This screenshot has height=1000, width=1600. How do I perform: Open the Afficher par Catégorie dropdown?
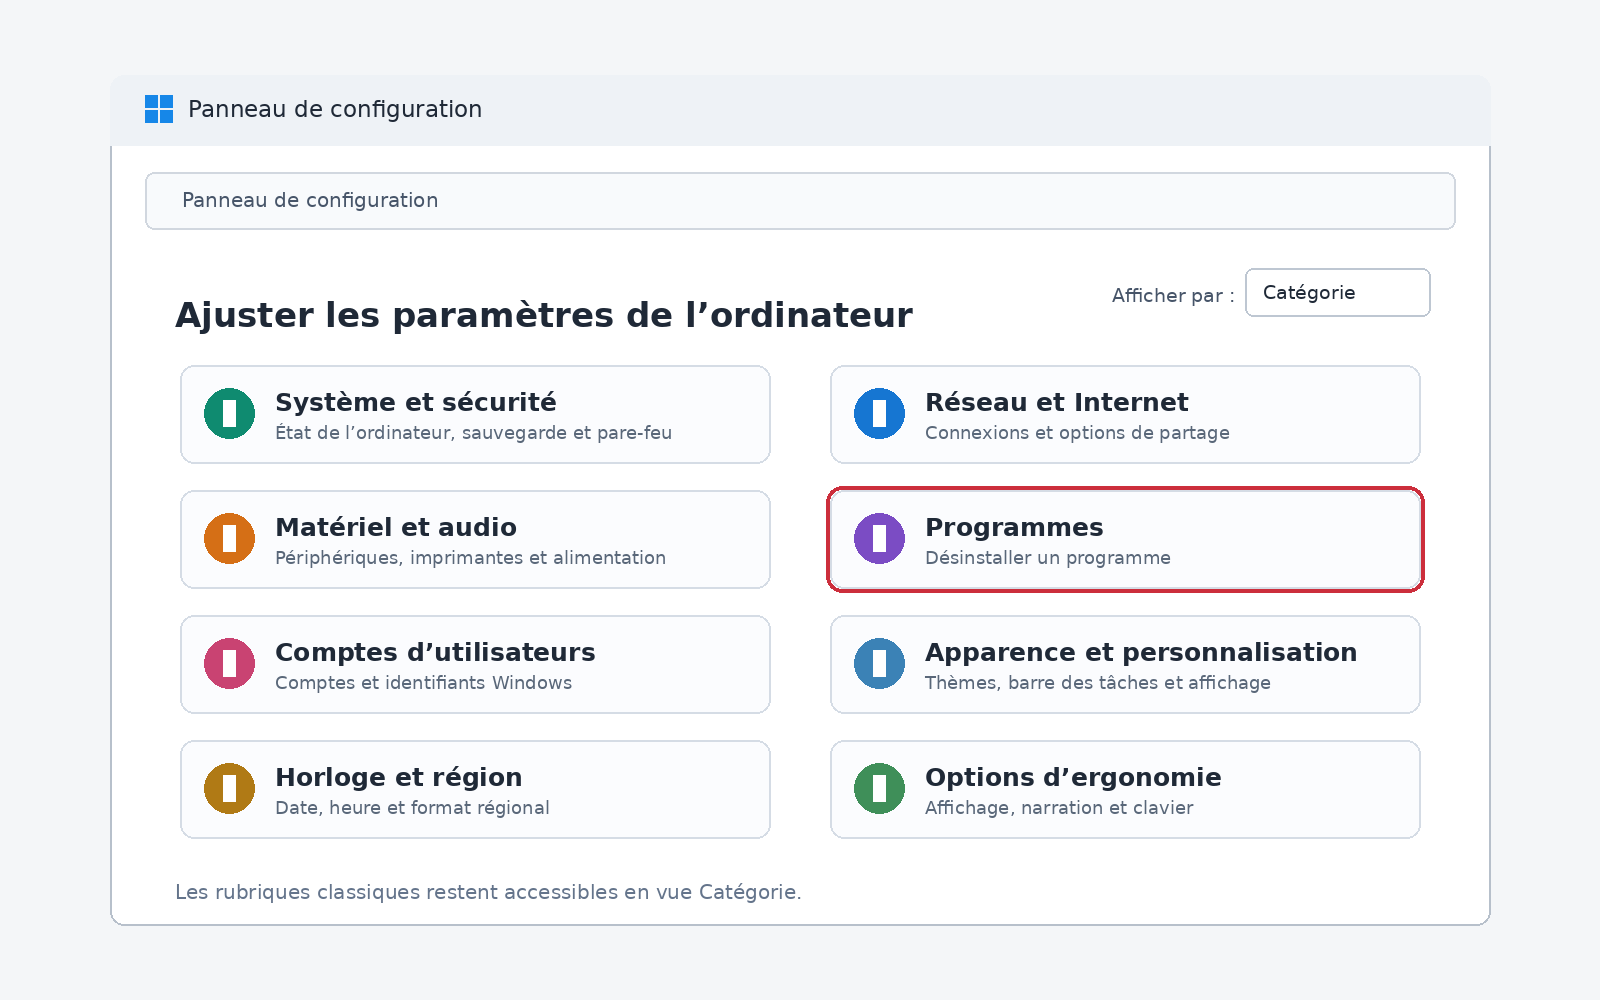pyautogui.click(x=1337, y=293)
